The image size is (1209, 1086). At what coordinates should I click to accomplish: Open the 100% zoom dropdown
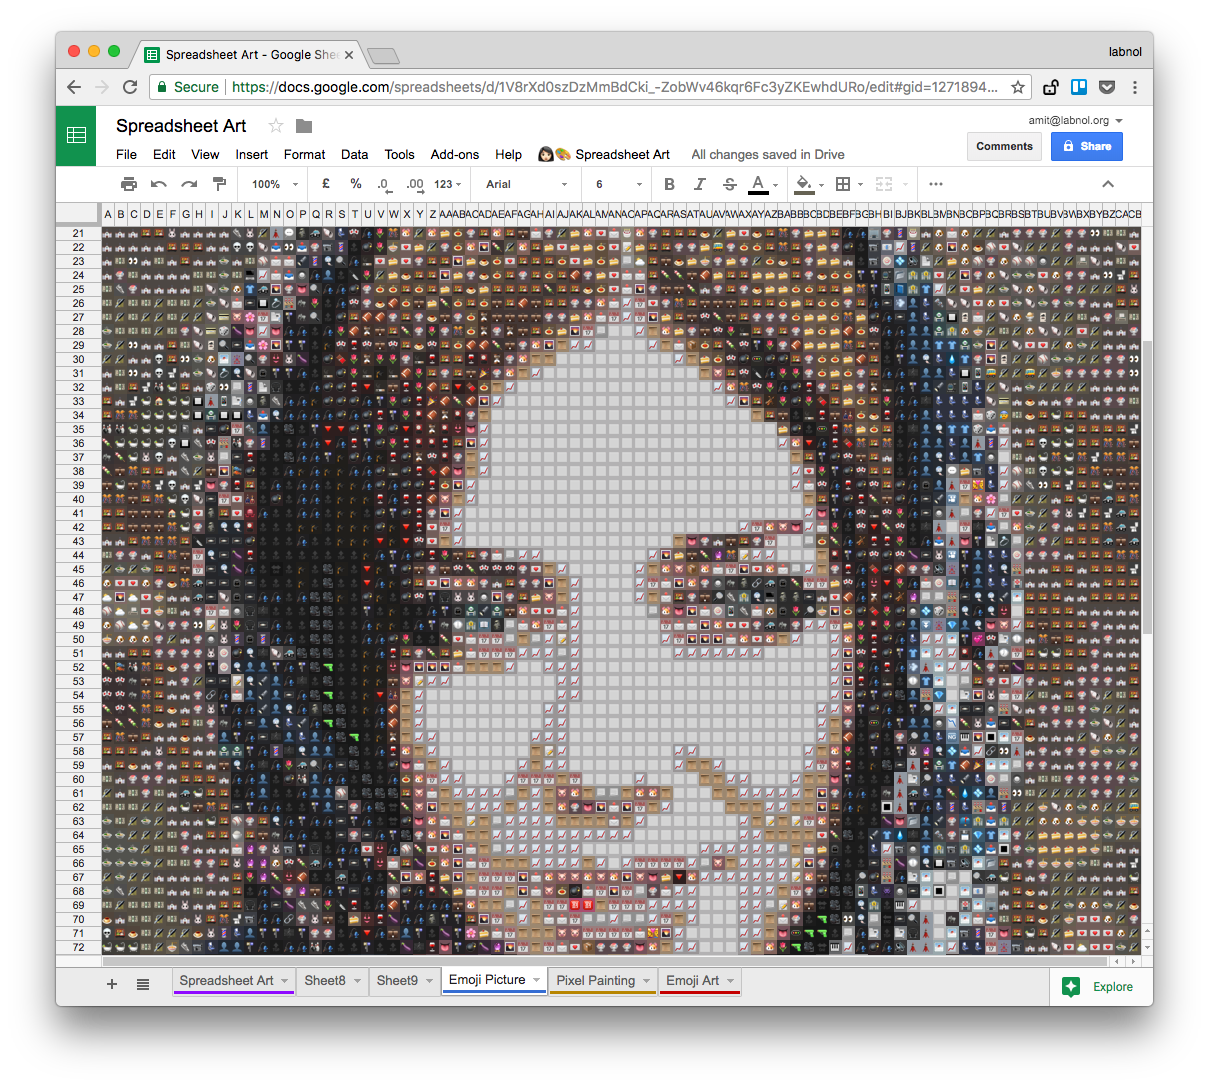[272, 184]
